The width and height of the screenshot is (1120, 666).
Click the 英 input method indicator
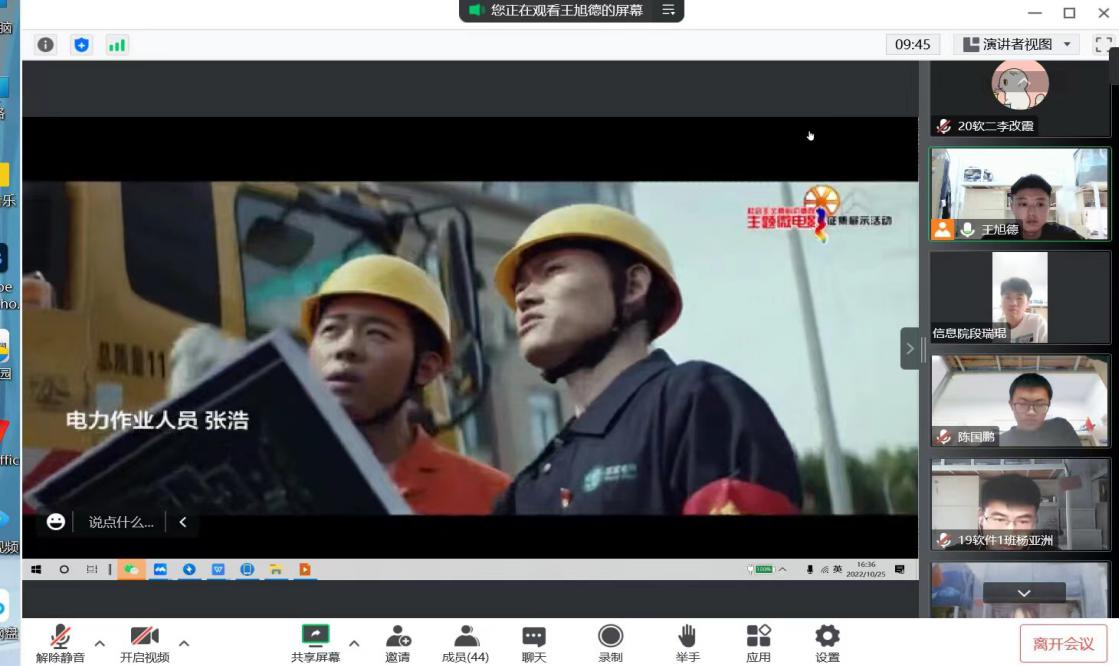click(837, 570)
